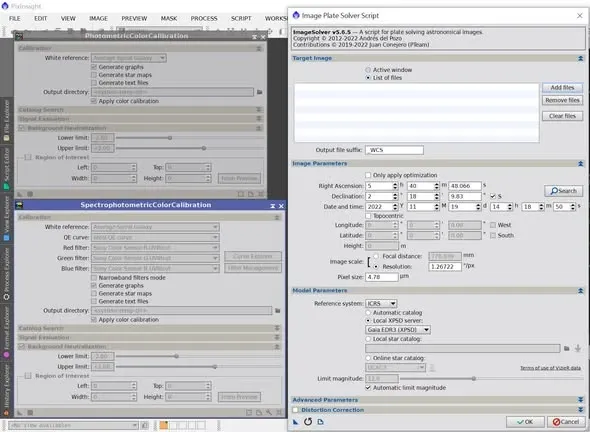Click the document icon beside reset in Image Solver
This screenshot has height=432, width=590.
(320, 422)
